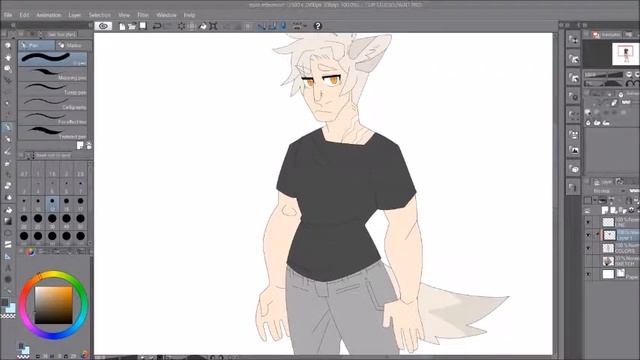Select the Move hand tool

[x=8, y=58]
